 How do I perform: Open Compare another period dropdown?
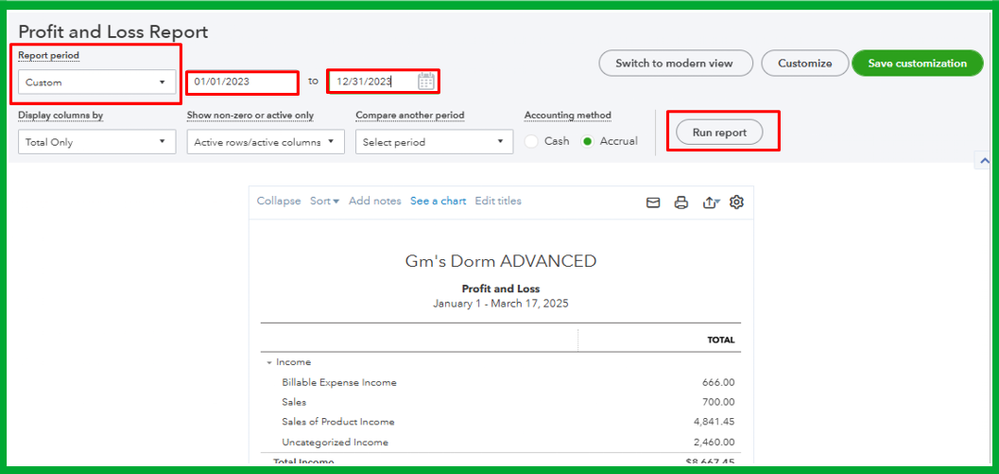tap(435, 142)
